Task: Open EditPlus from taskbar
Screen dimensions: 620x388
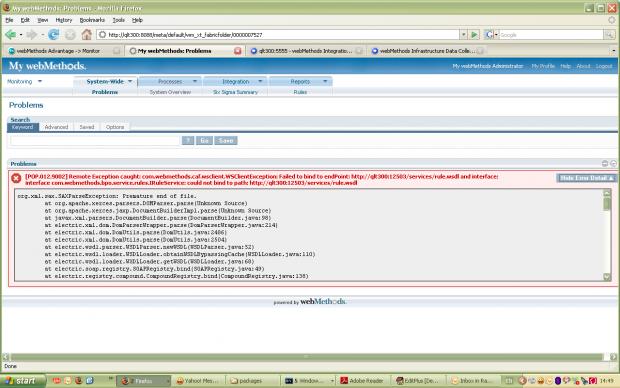Action: coord(418,380)
